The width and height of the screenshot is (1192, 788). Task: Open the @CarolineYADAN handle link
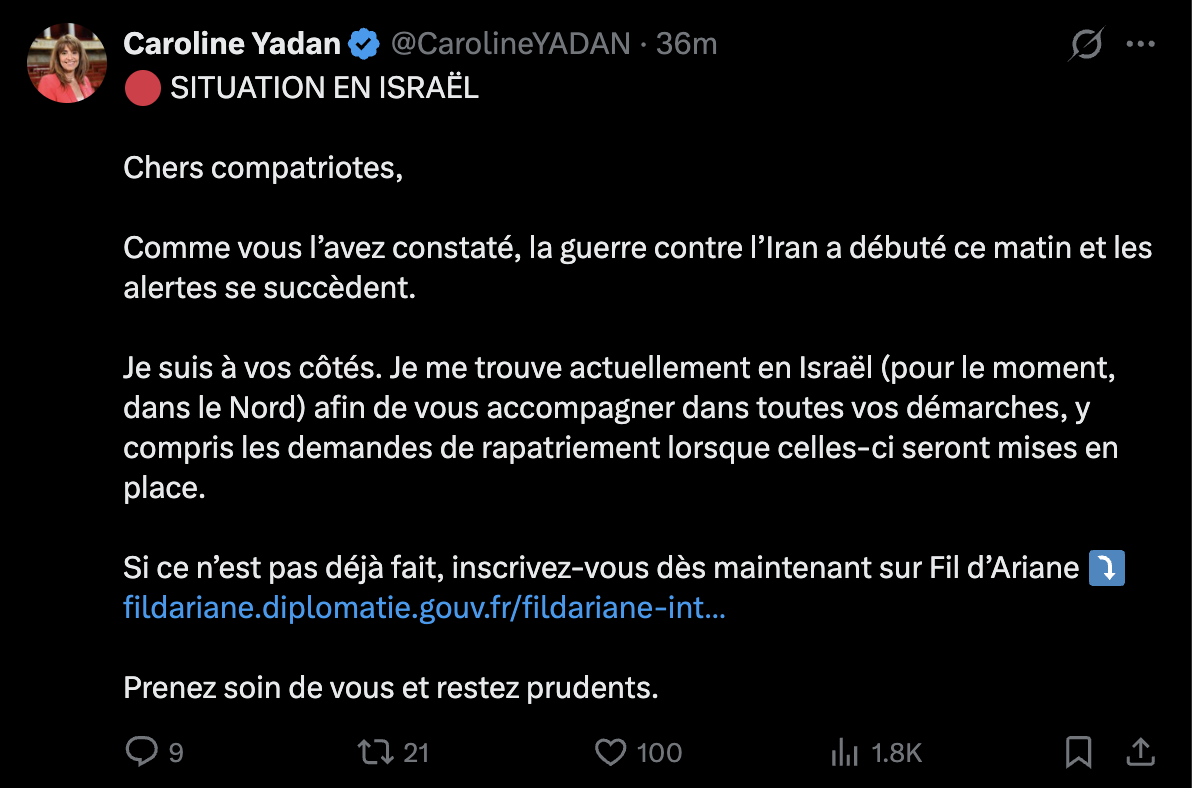pyautogui.click(x=510, y=44)
